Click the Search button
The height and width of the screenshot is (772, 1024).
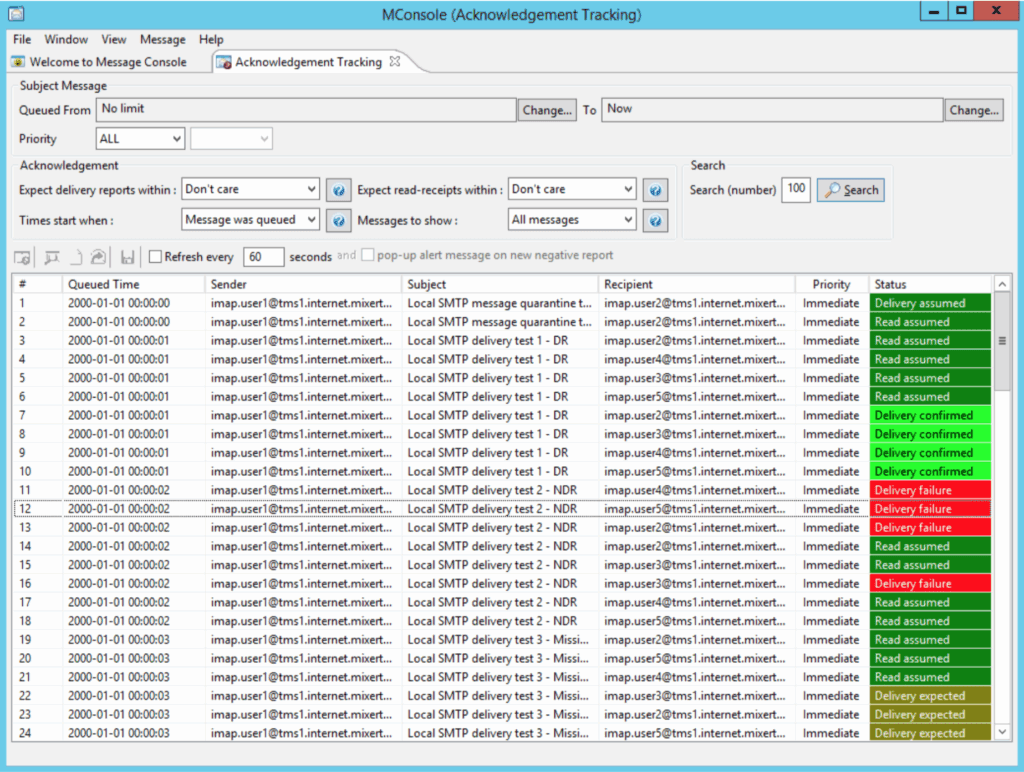click(x=851, y=190)
